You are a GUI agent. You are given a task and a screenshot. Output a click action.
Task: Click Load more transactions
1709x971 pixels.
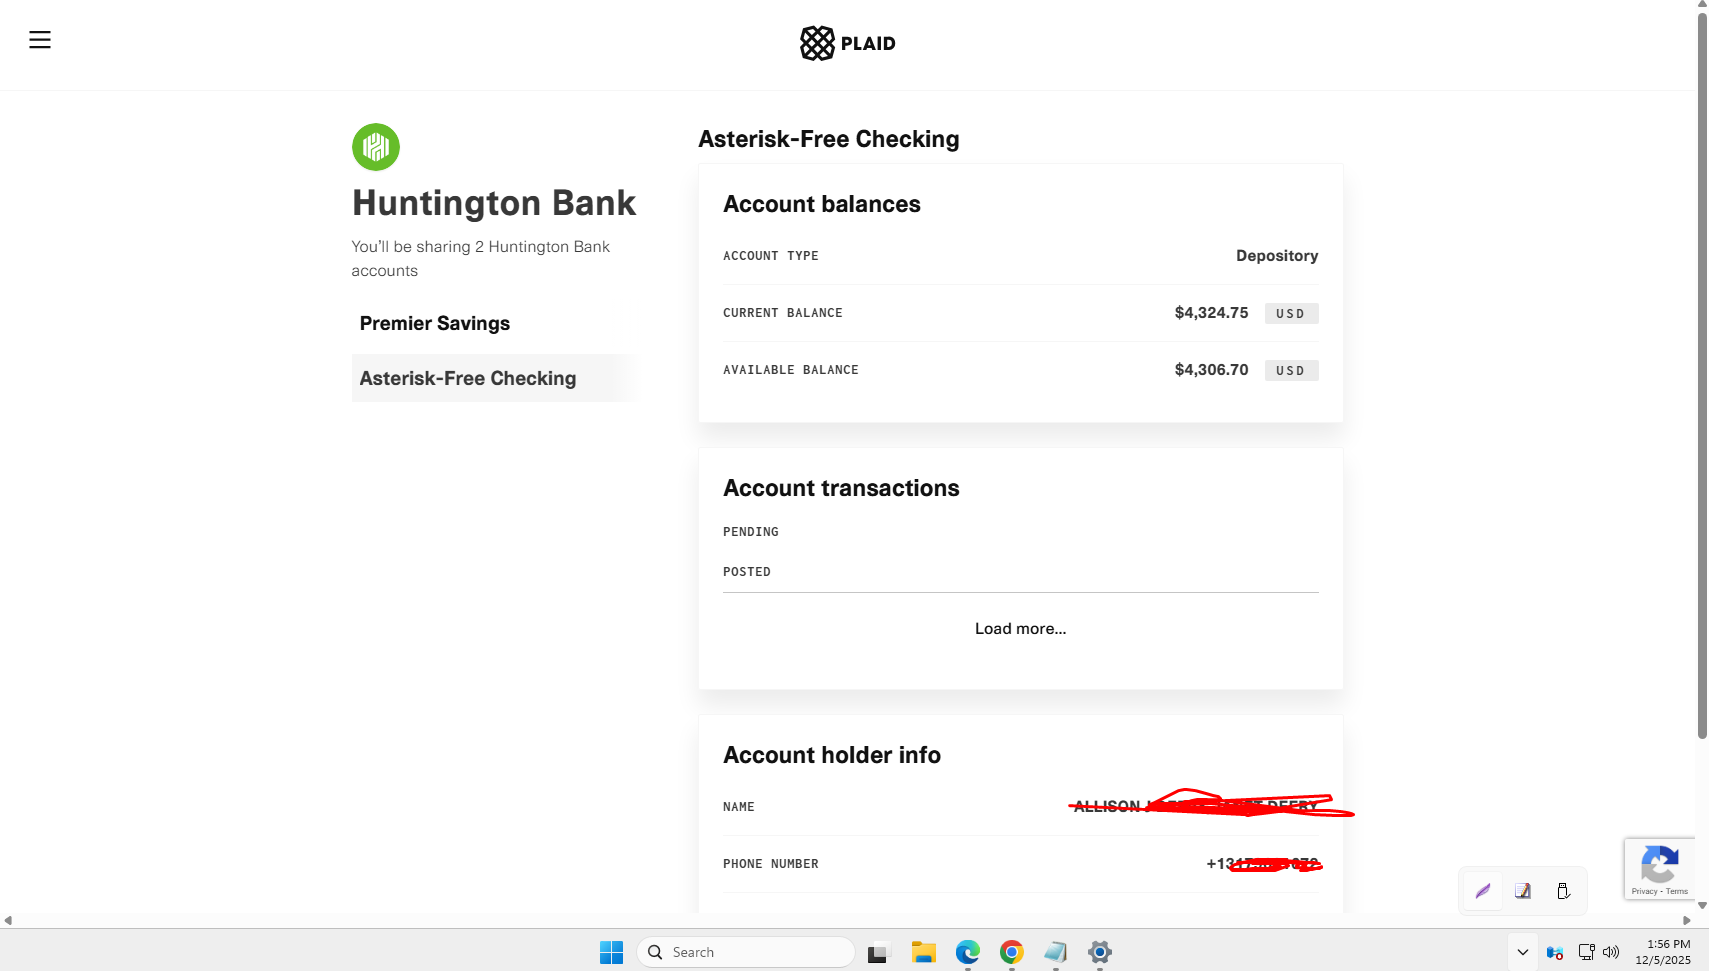[1020, 628]
